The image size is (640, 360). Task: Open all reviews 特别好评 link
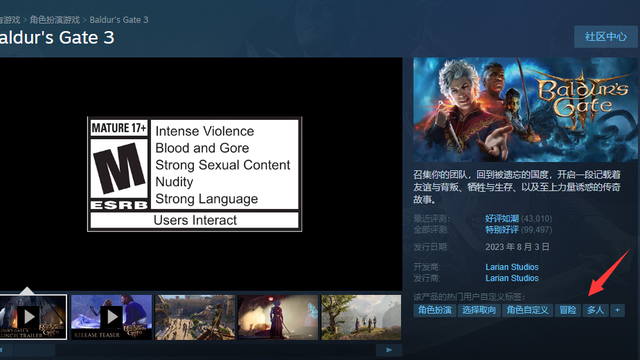pyautogui.click(x=502, y=229)
